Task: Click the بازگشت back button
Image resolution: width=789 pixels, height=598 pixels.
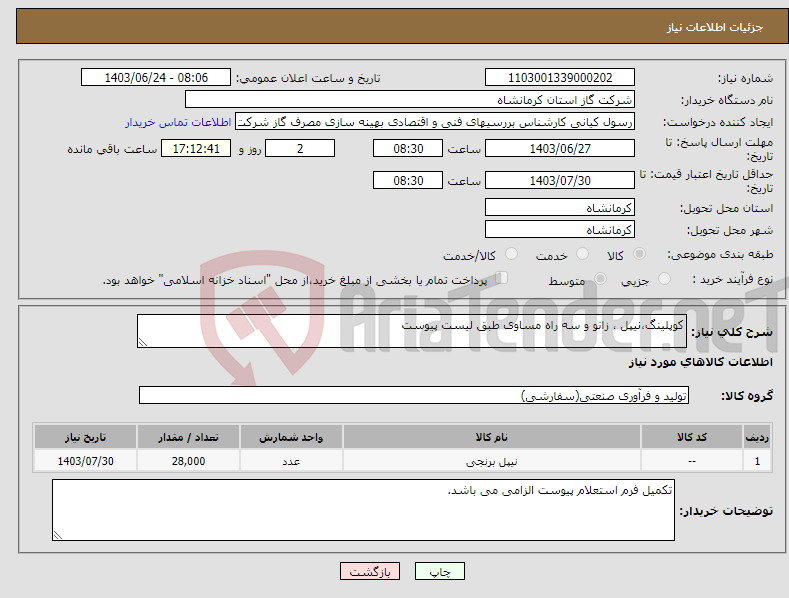Action: [x=370, y=571]
